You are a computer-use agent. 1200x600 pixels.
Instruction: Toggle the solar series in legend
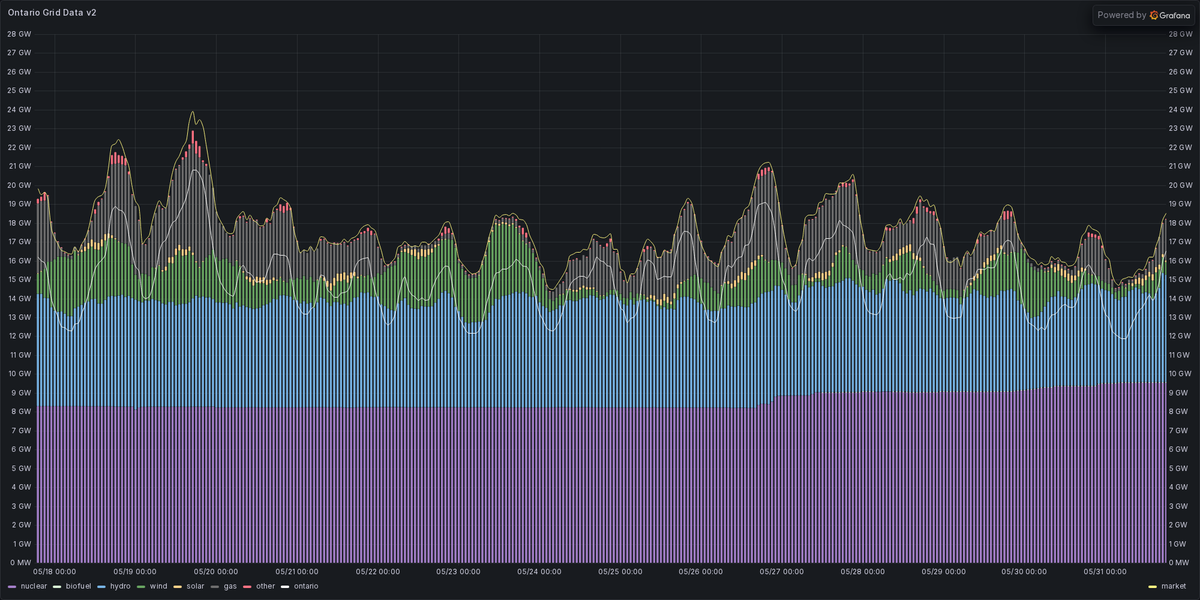[x=195, y=586]
